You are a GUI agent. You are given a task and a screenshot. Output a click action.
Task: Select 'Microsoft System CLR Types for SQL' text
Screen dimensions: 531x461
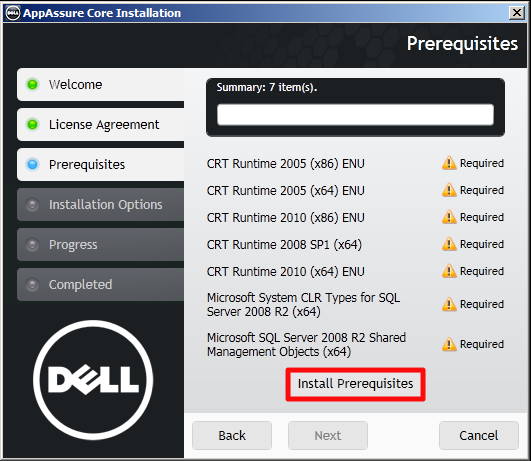303,298
